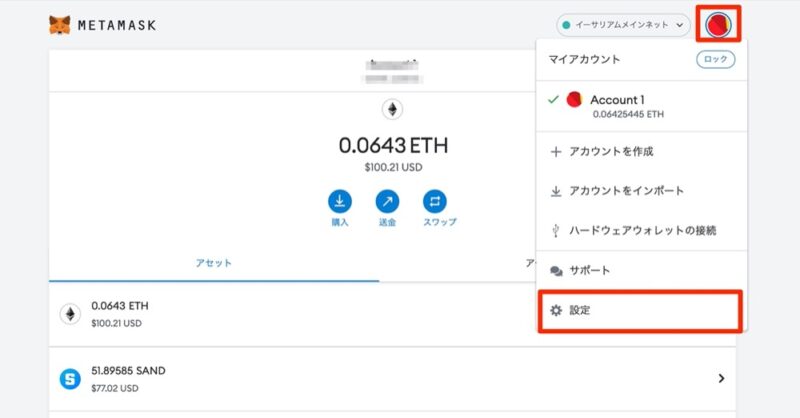Click the $77.02 USD value in SAND row
The image size is (800, 418).
[x=115, y=388]
